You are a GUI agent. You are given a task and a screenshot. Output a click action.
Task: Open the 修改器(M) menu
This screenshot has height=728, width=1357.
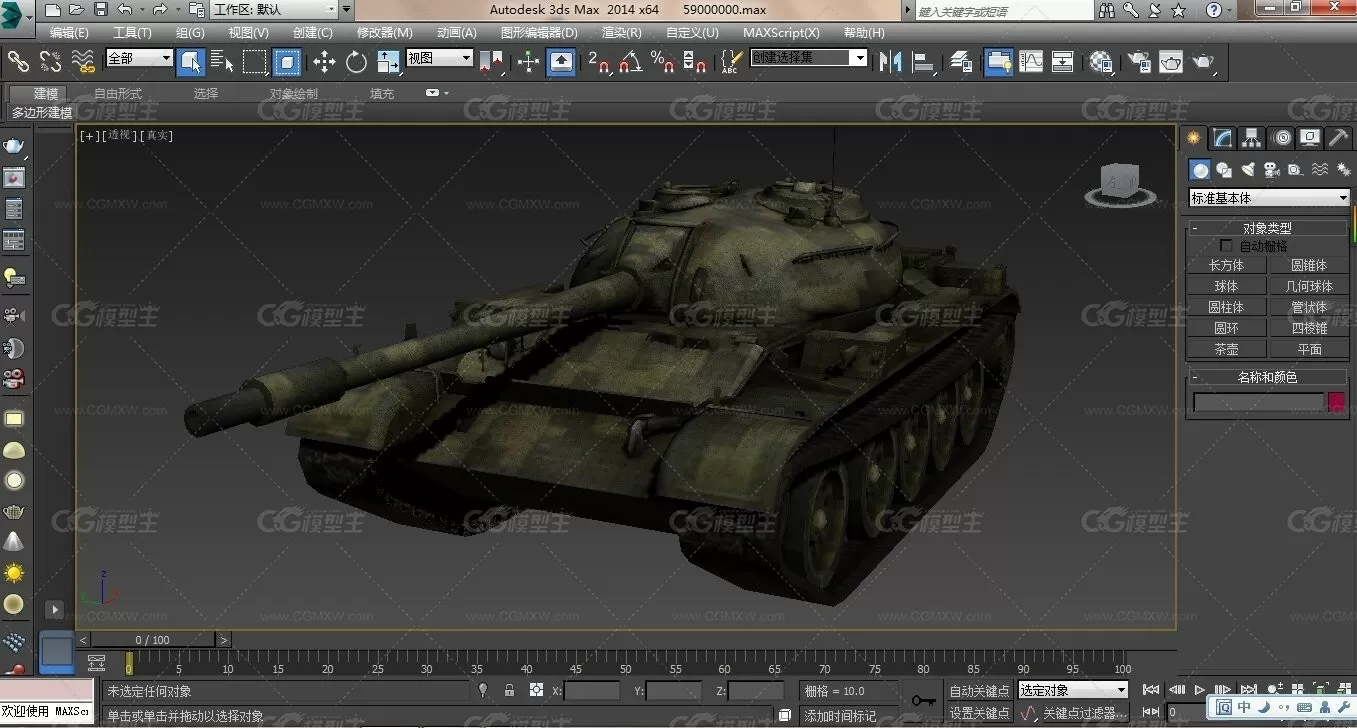(384, 33)
